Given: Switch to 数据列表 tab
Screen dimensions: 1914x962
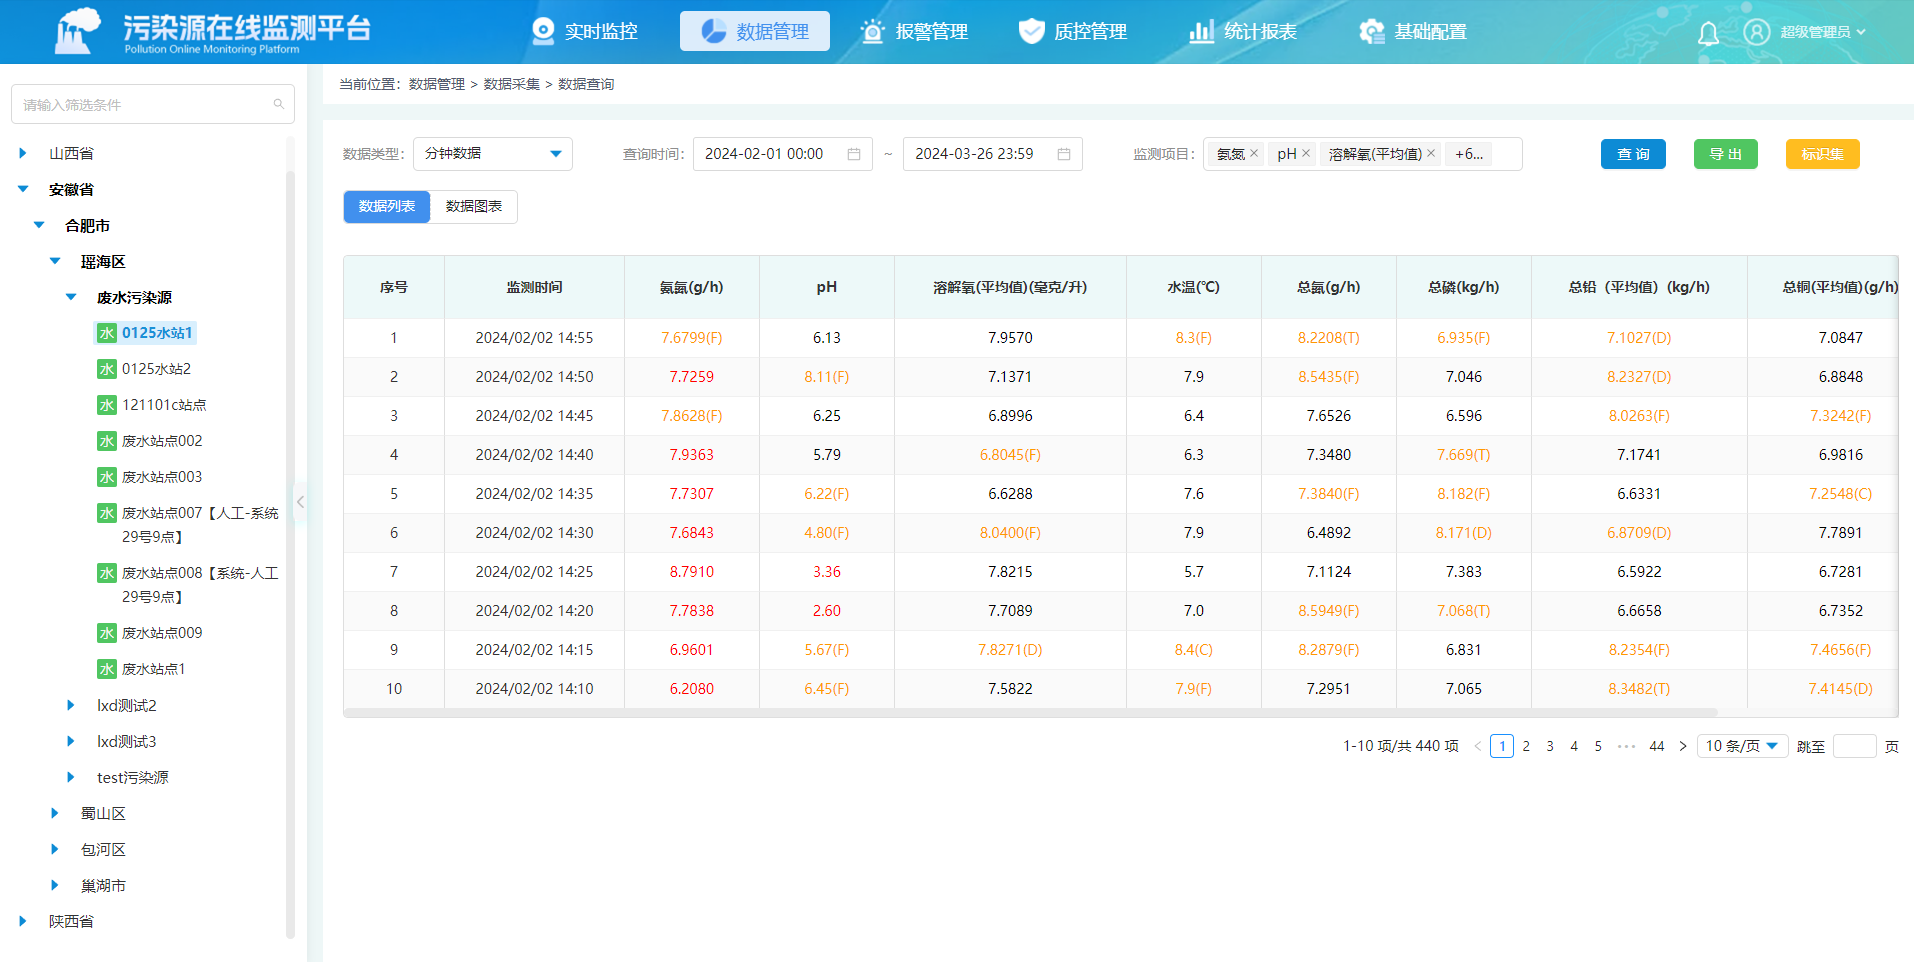Looking at the screenshot, I should coord(387,207).
